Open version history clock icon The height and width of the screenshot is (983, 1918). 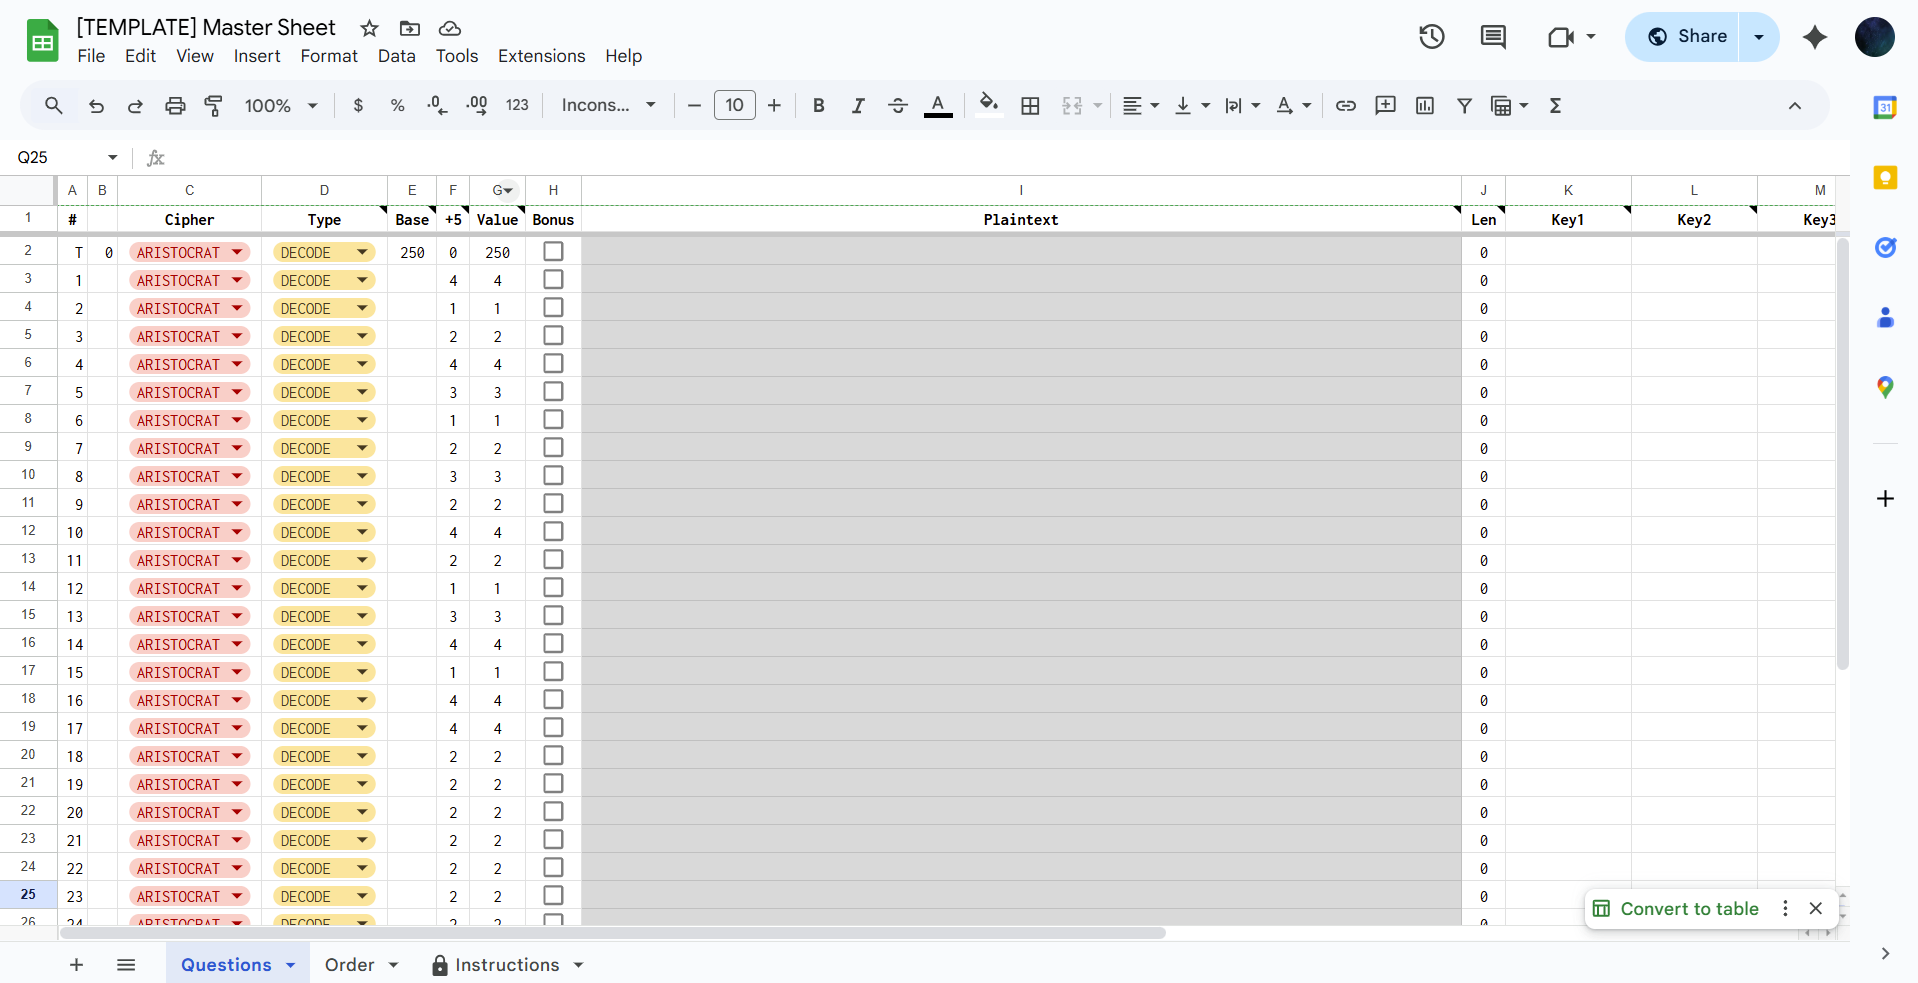[1431, 37]
